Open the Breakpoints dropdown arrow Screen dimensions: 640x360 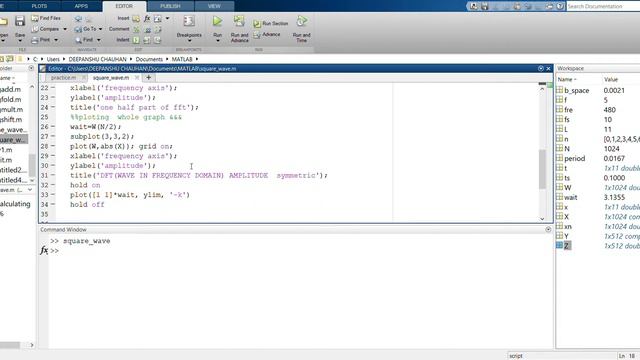click(x=189, y=41)
